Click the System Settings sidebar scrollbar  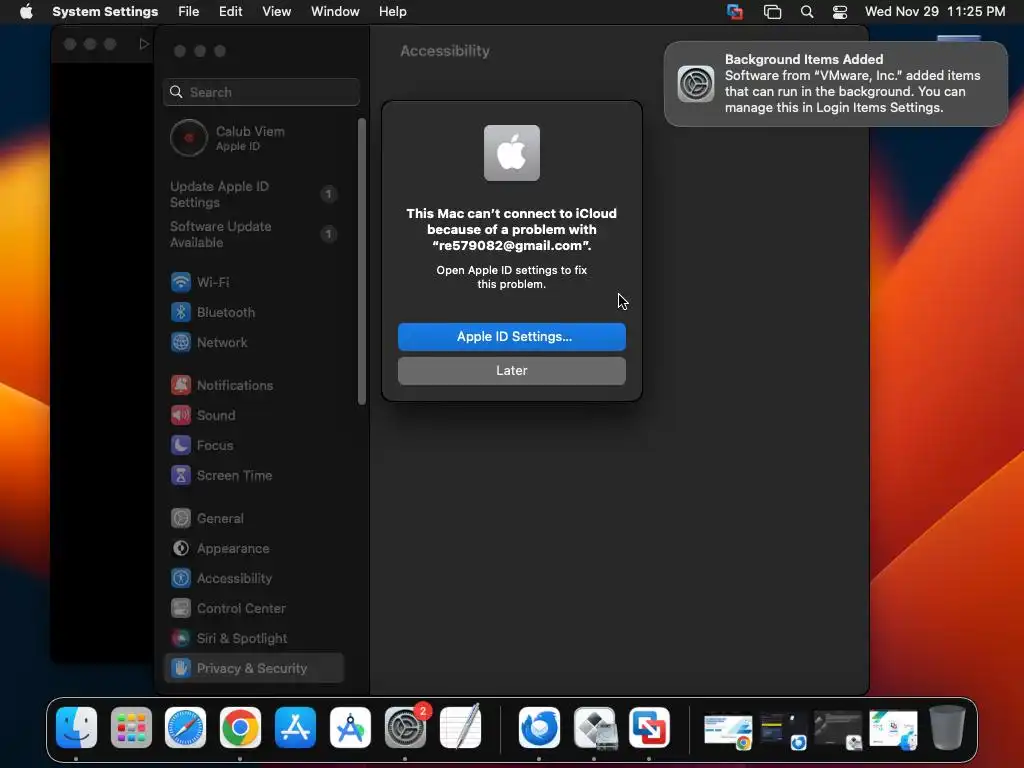362,261
